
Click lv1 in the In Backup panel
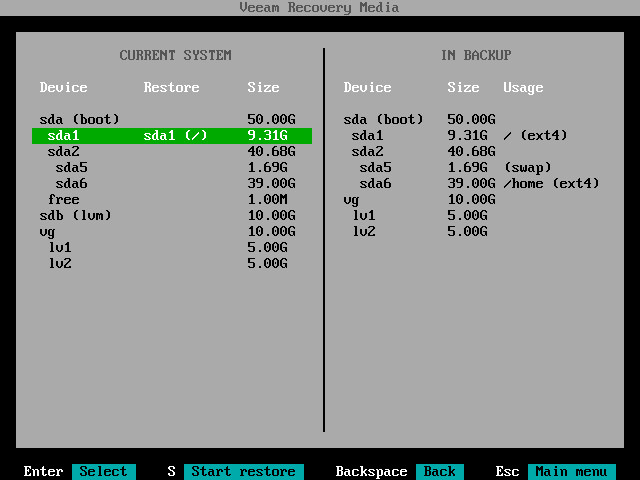(364, 216)
